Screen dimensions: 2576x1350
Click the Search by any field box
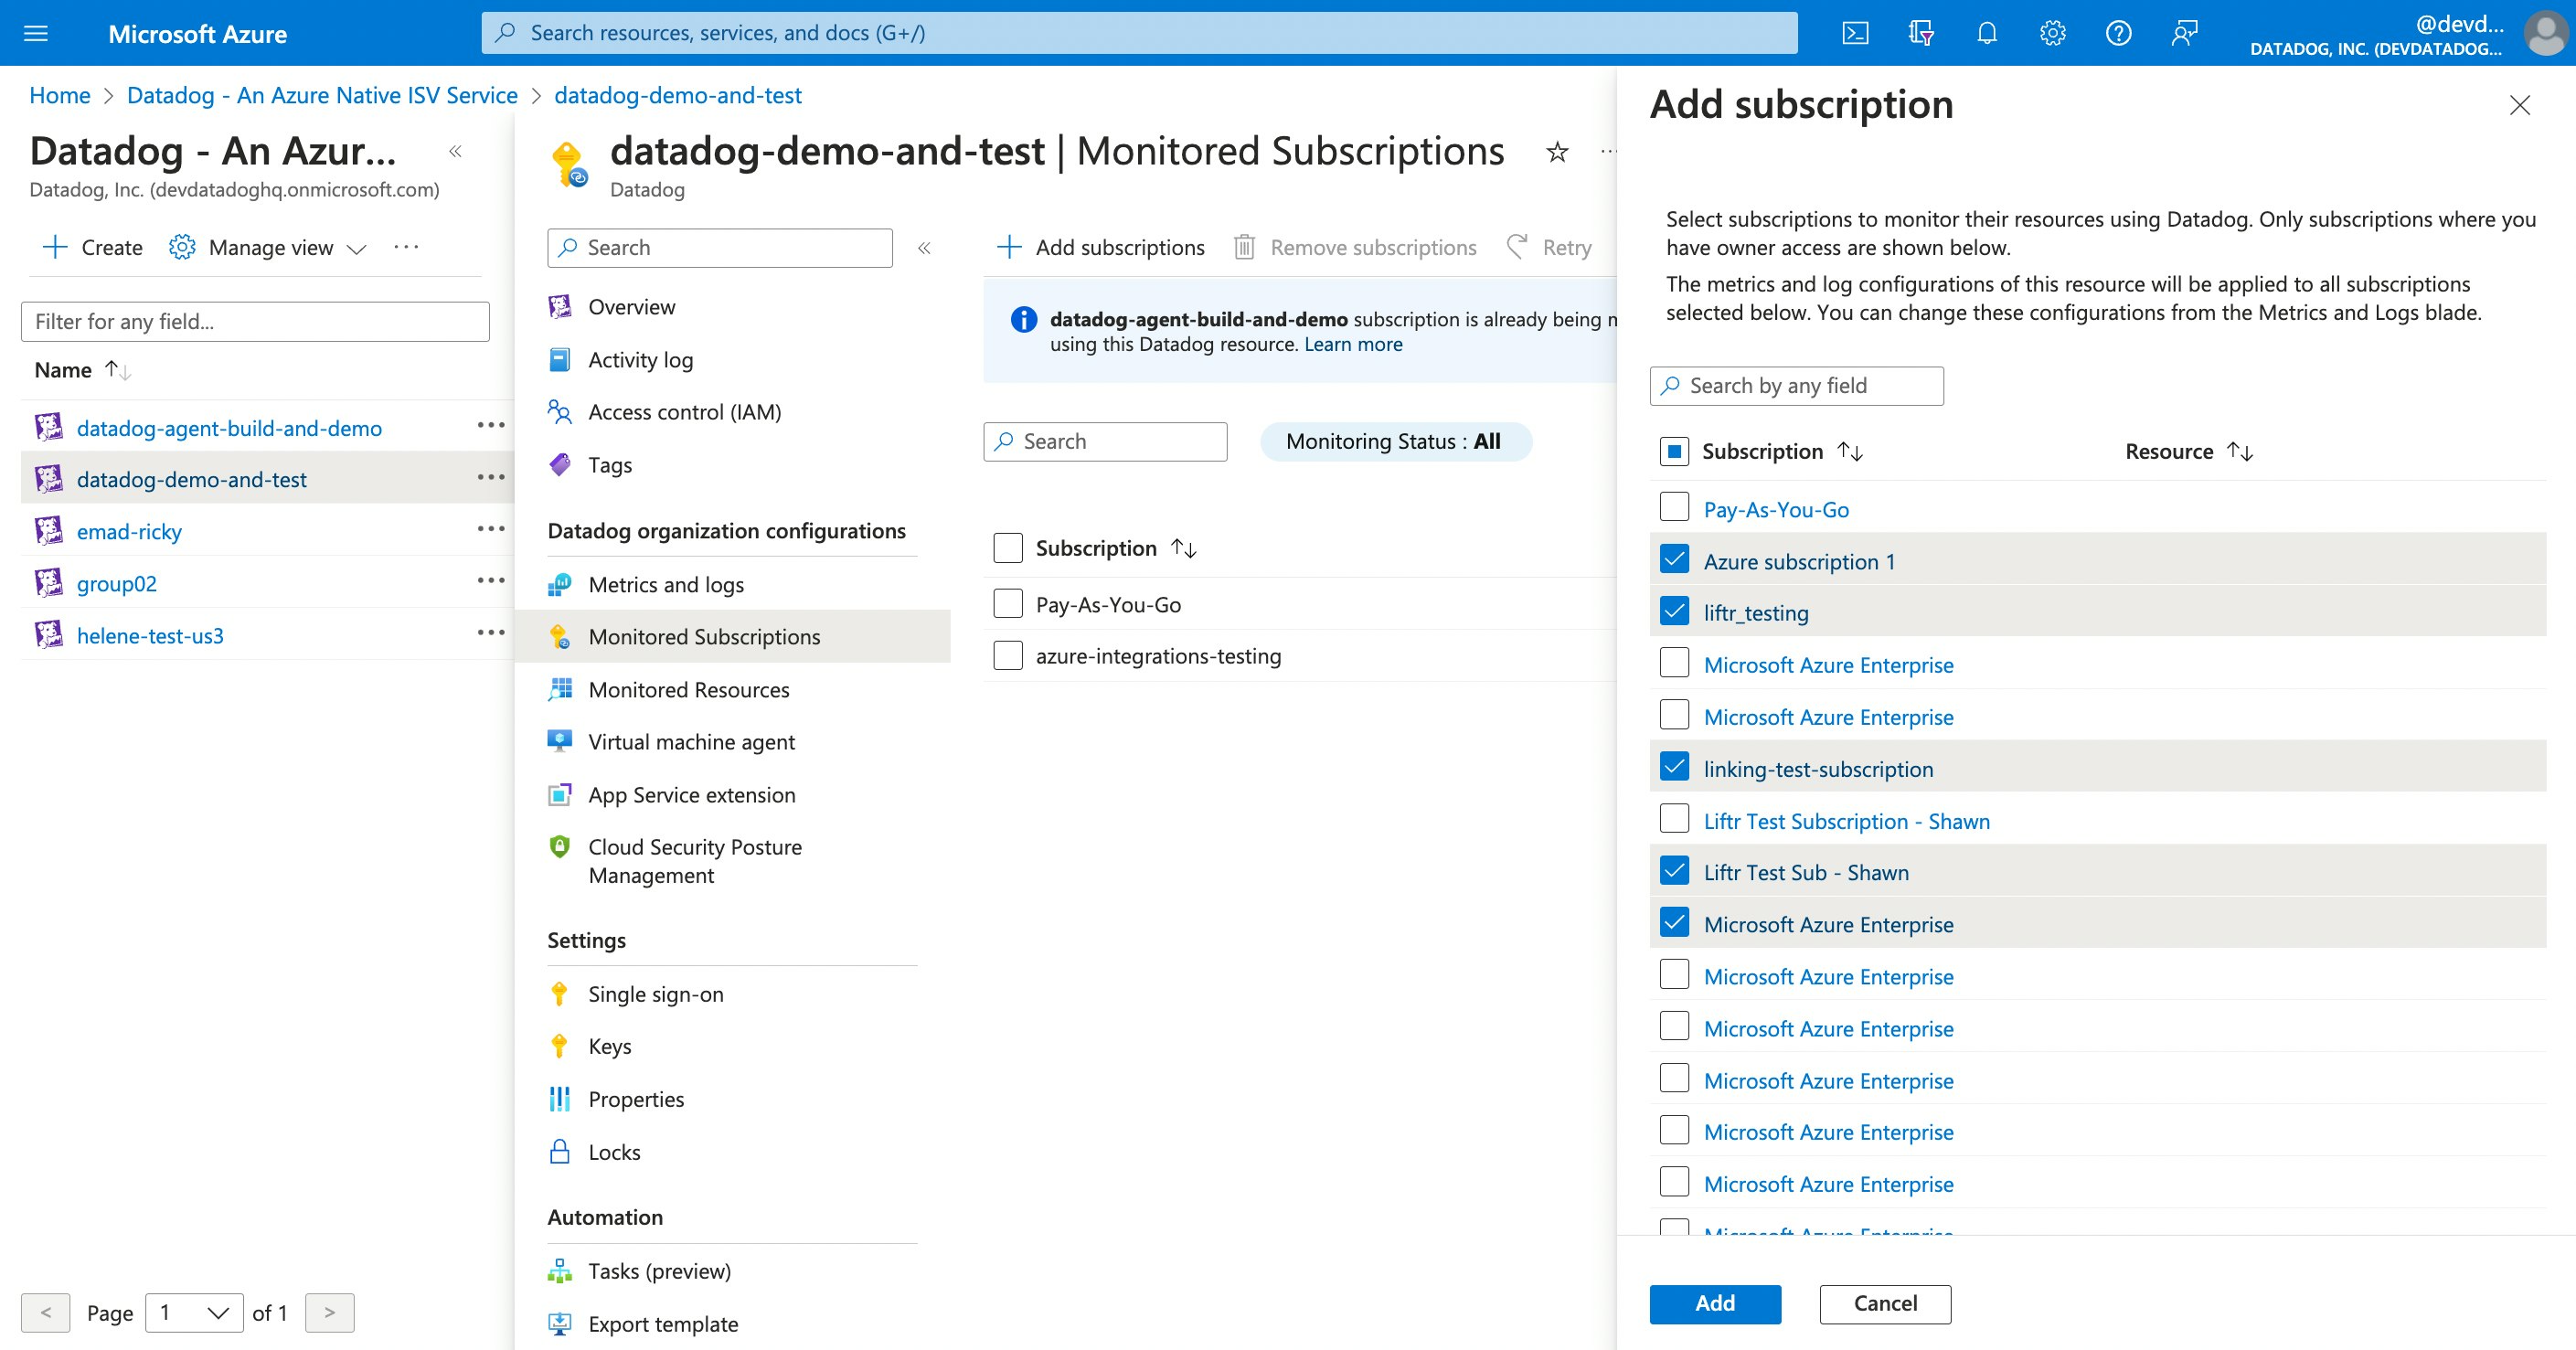(1797, 385)
